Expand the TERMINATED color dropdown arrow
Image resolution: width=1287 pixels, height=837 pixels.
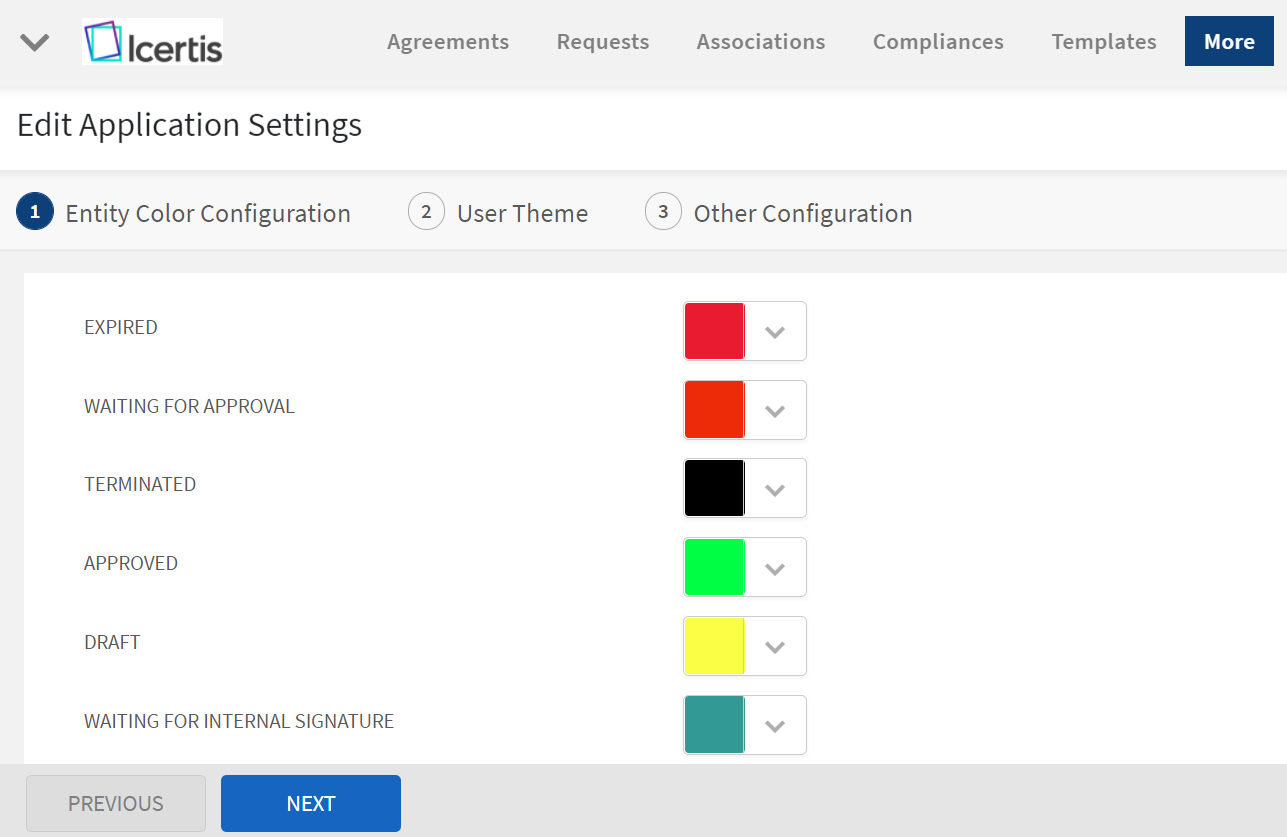click(775, 489)
